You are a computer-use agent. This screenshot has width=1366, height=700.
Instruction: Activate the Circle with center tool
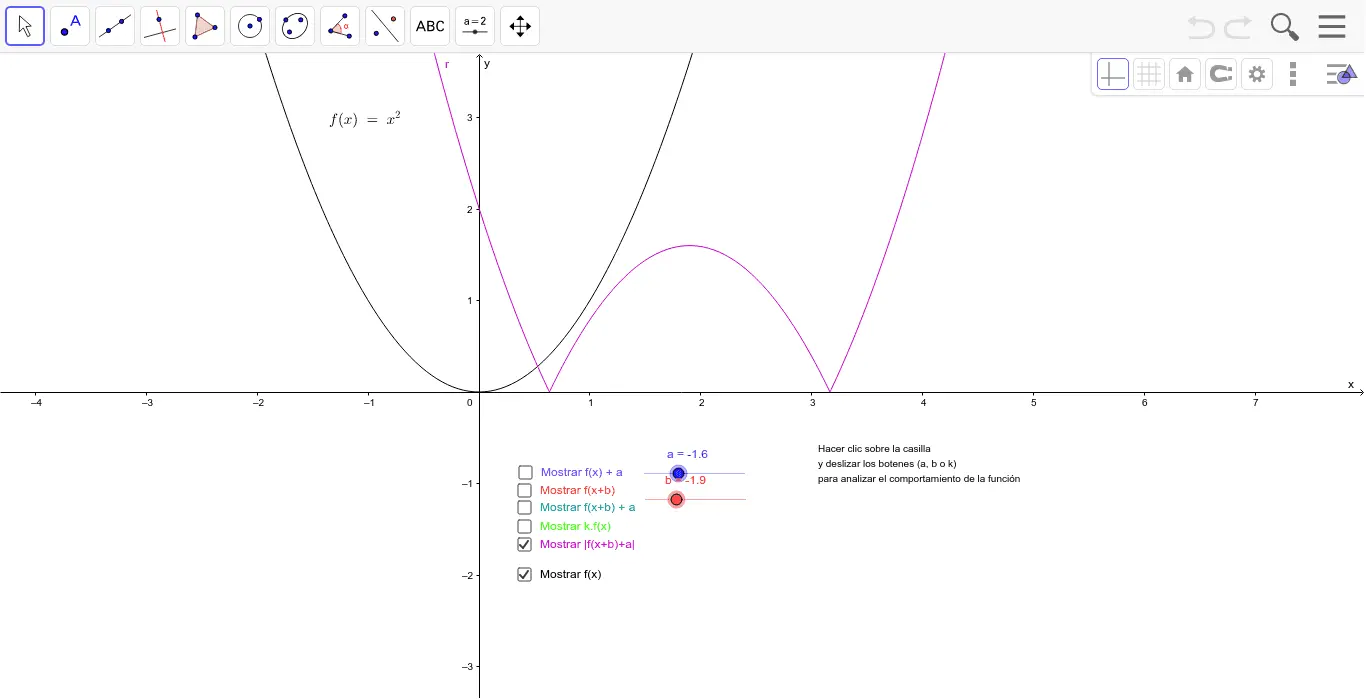tap(250, 26)
